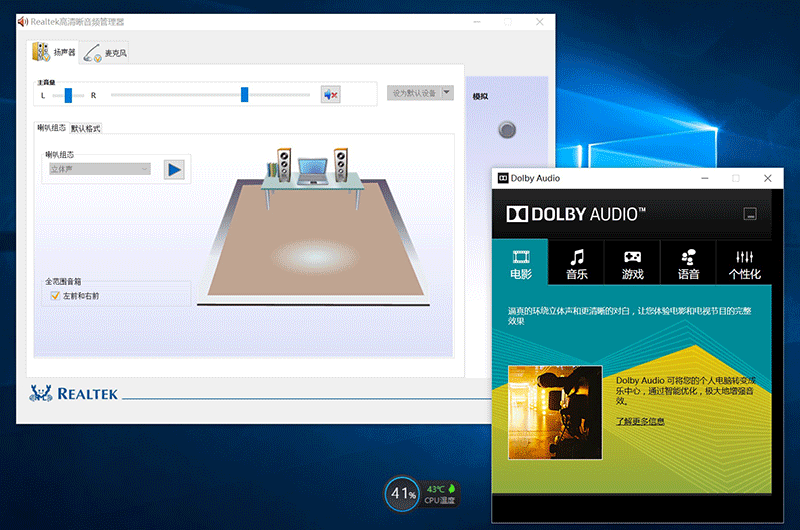Click the laptop on the table
Viewport: 800px width, 530px height.
click(312, 171)
